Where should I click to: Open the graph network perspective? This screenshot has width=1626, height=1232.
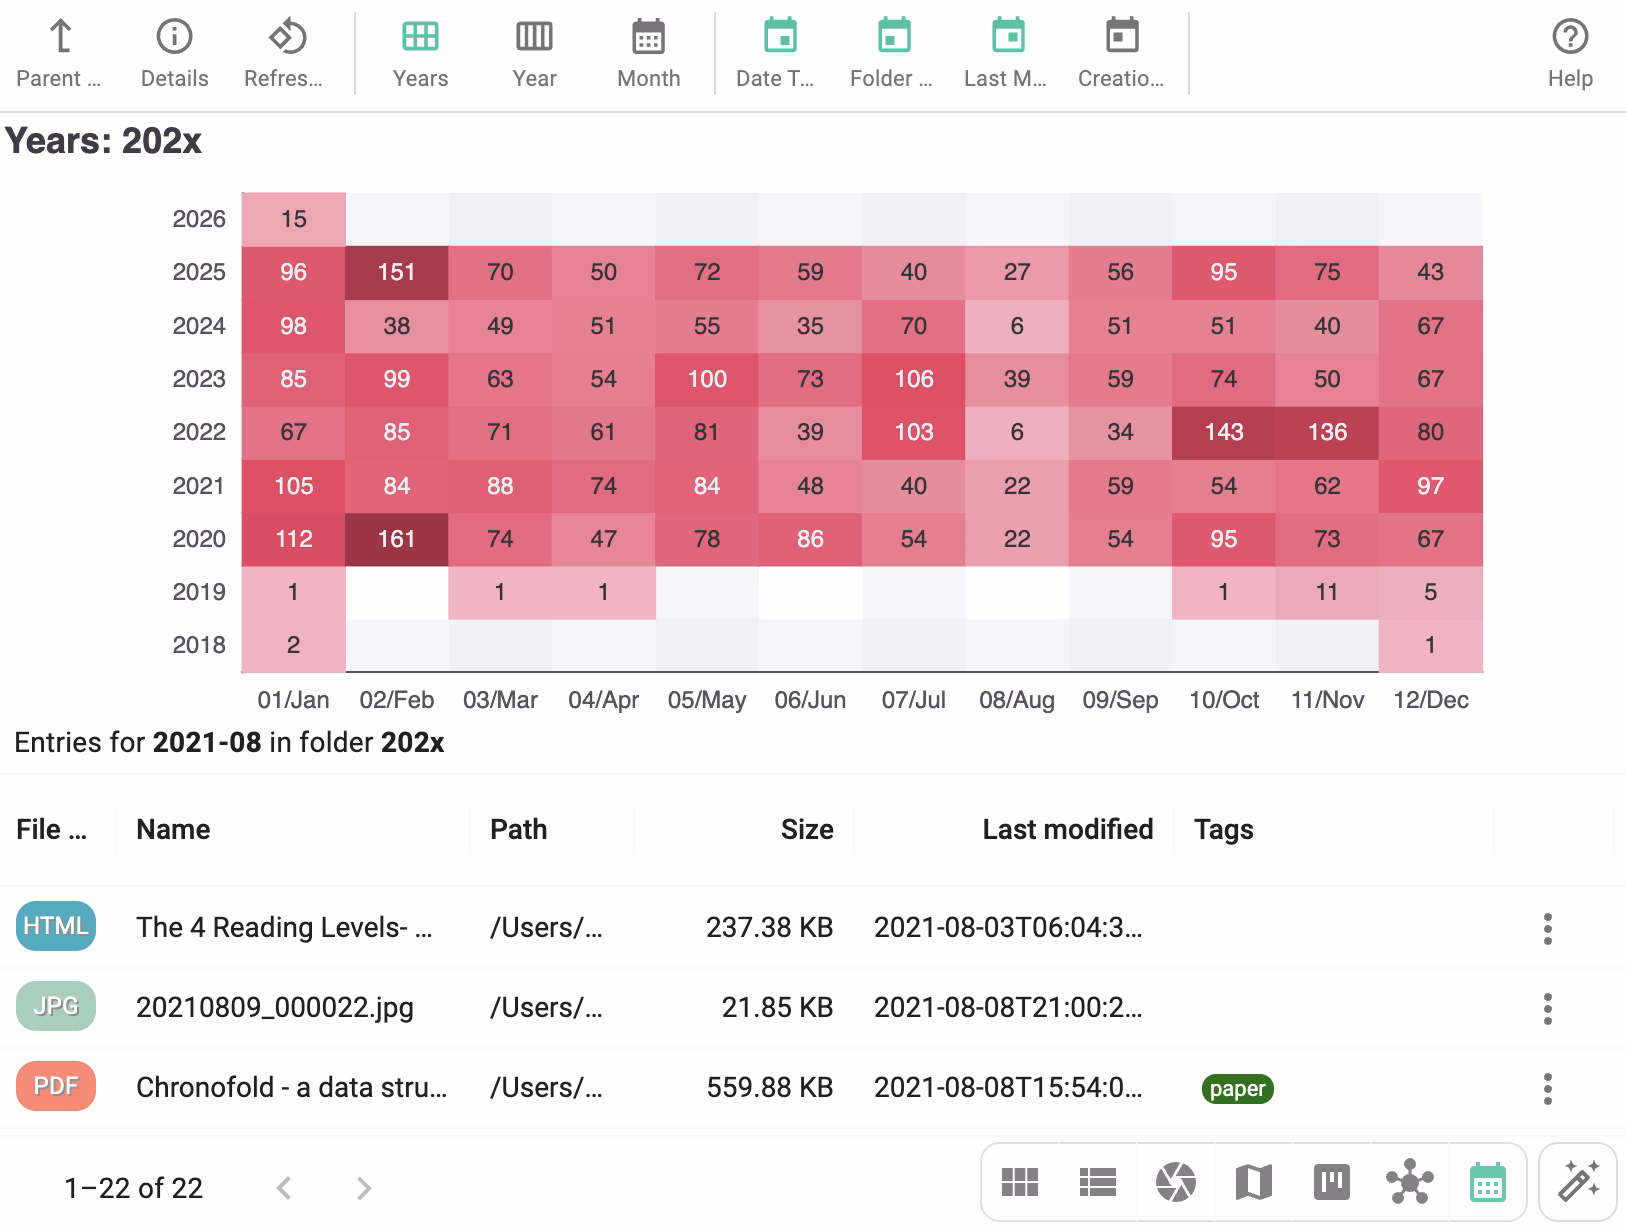(1409, 1182)
